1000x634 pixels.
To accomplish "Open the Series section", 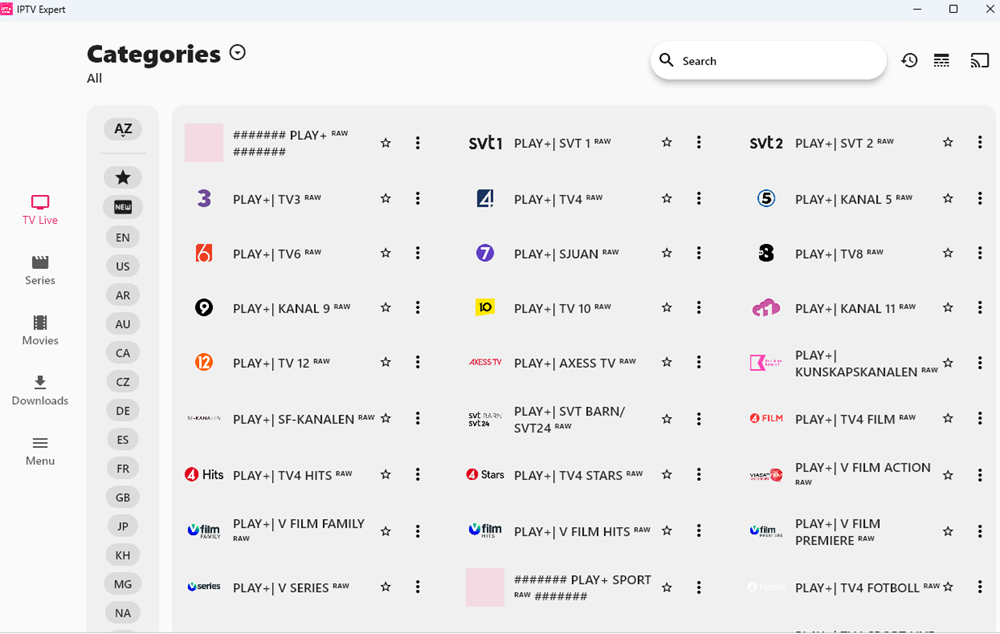I will (x=40, y=270).
